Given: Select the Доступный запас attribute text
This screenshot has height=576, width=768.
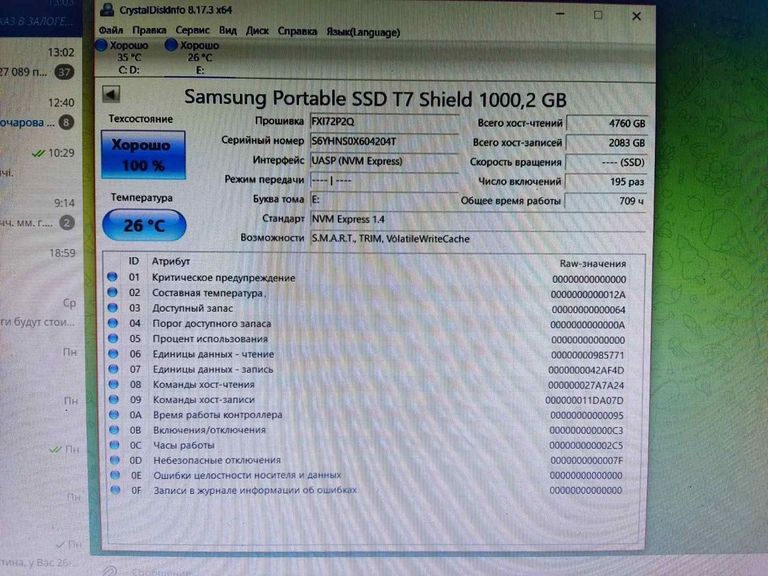Looking at the screenshot, I should pos(192,308).
